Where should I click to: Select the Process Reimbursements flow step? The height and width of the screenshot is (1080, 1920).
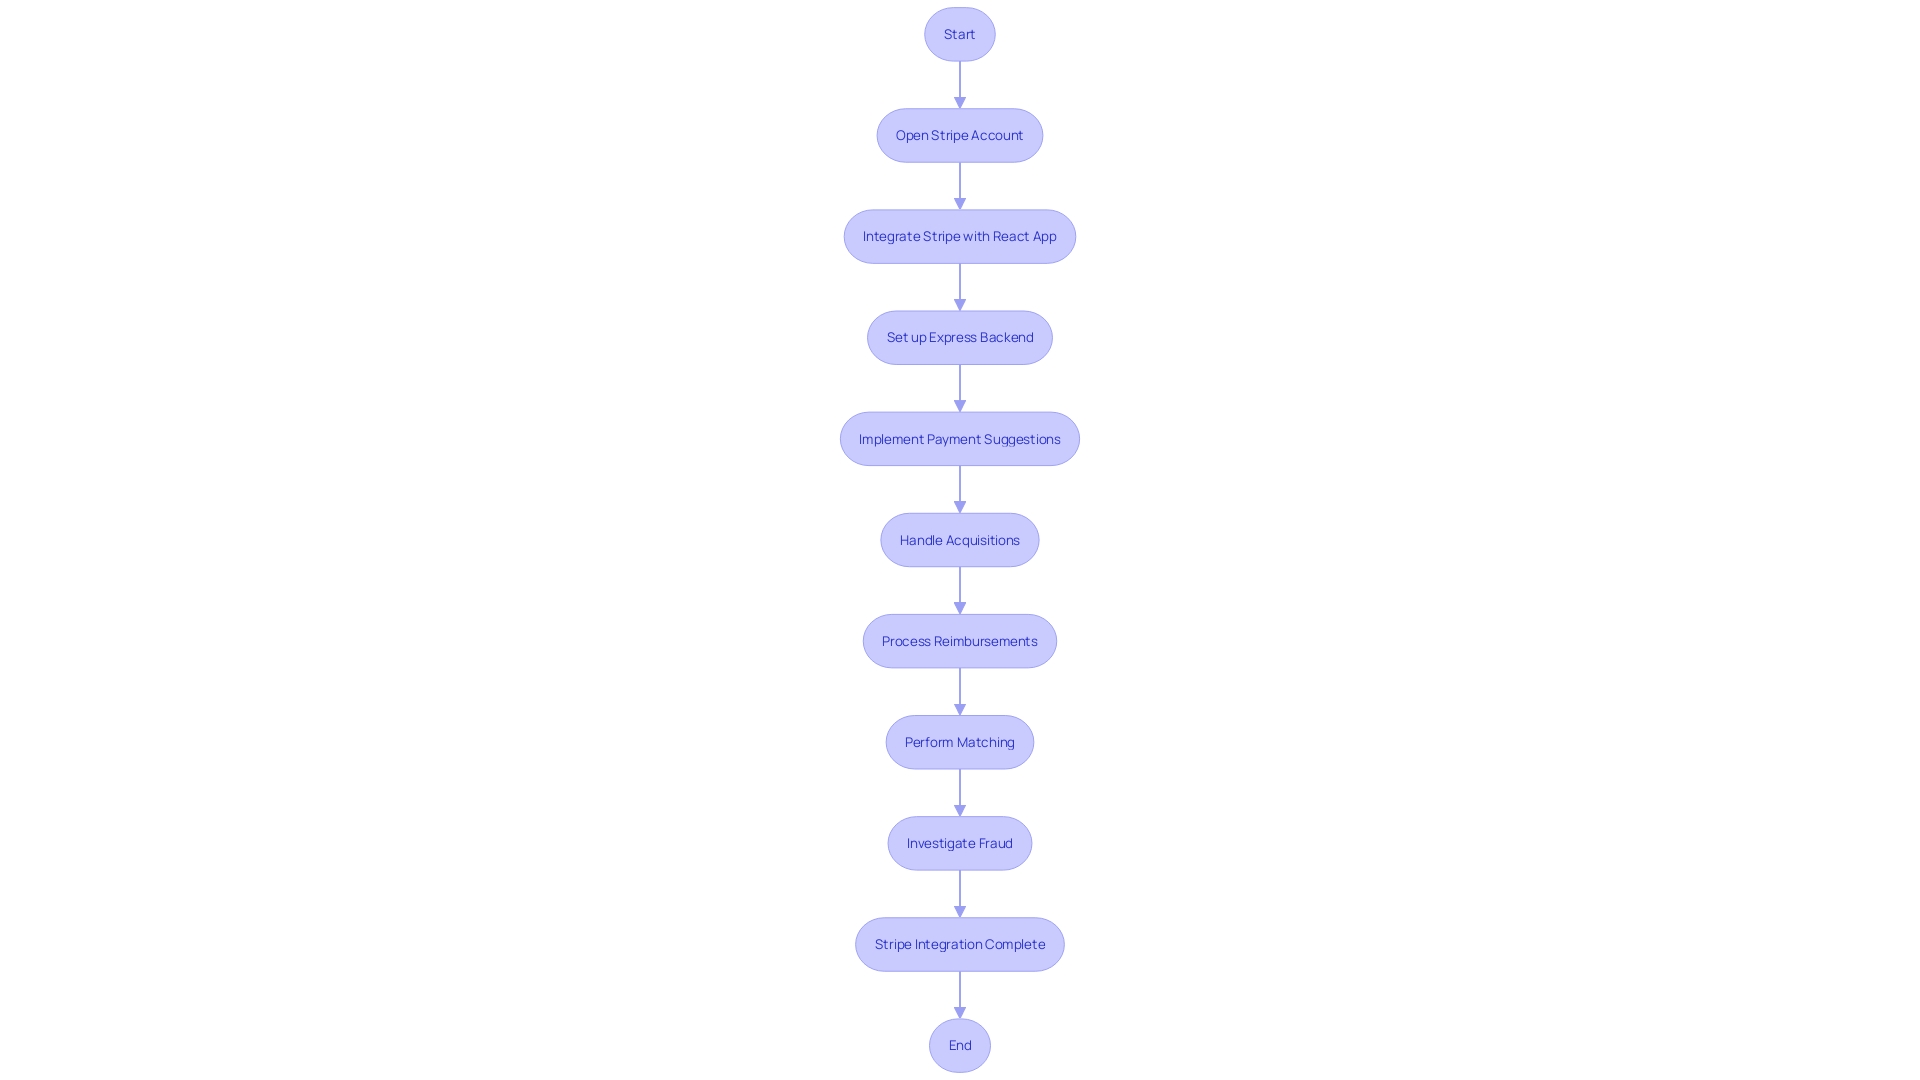pyautogui.click(x=960, y=640)
